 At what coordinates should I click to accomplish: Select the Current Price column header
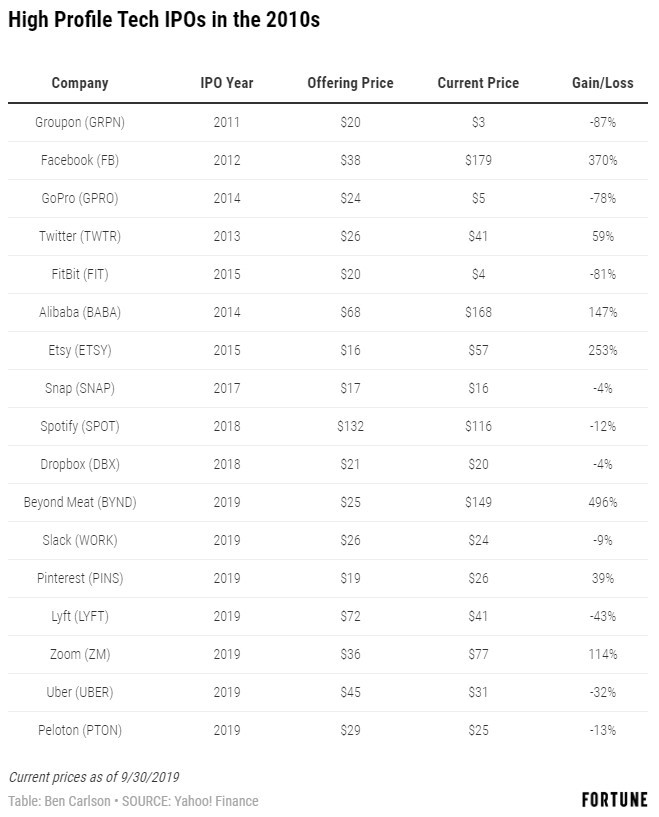click(478, 83)
